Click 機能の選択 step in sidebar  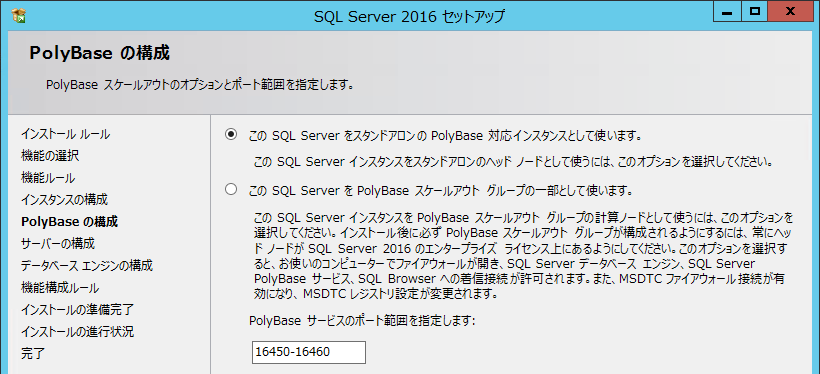pyautogui.click(x=50, y=155)
